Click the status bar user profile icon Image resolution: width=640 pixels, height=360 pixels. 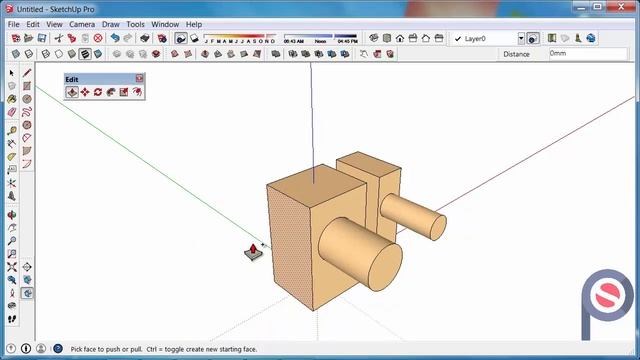click(x=41, y=349)
